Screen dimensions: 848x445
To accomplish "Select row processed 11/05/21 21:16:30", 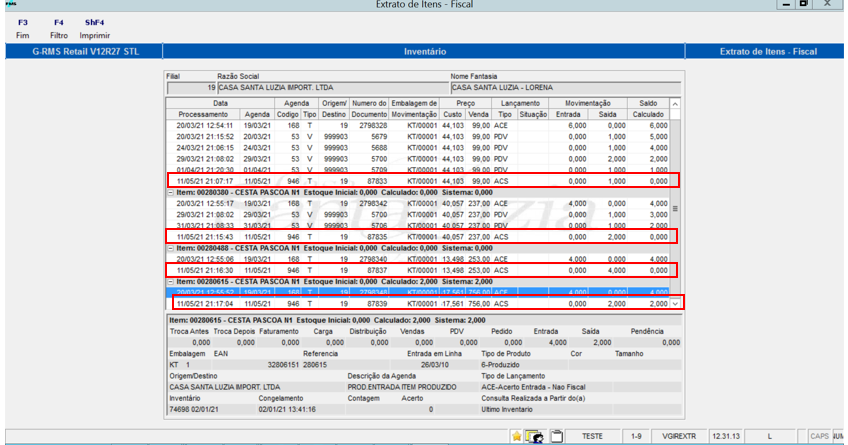I will tap(418, 270).
